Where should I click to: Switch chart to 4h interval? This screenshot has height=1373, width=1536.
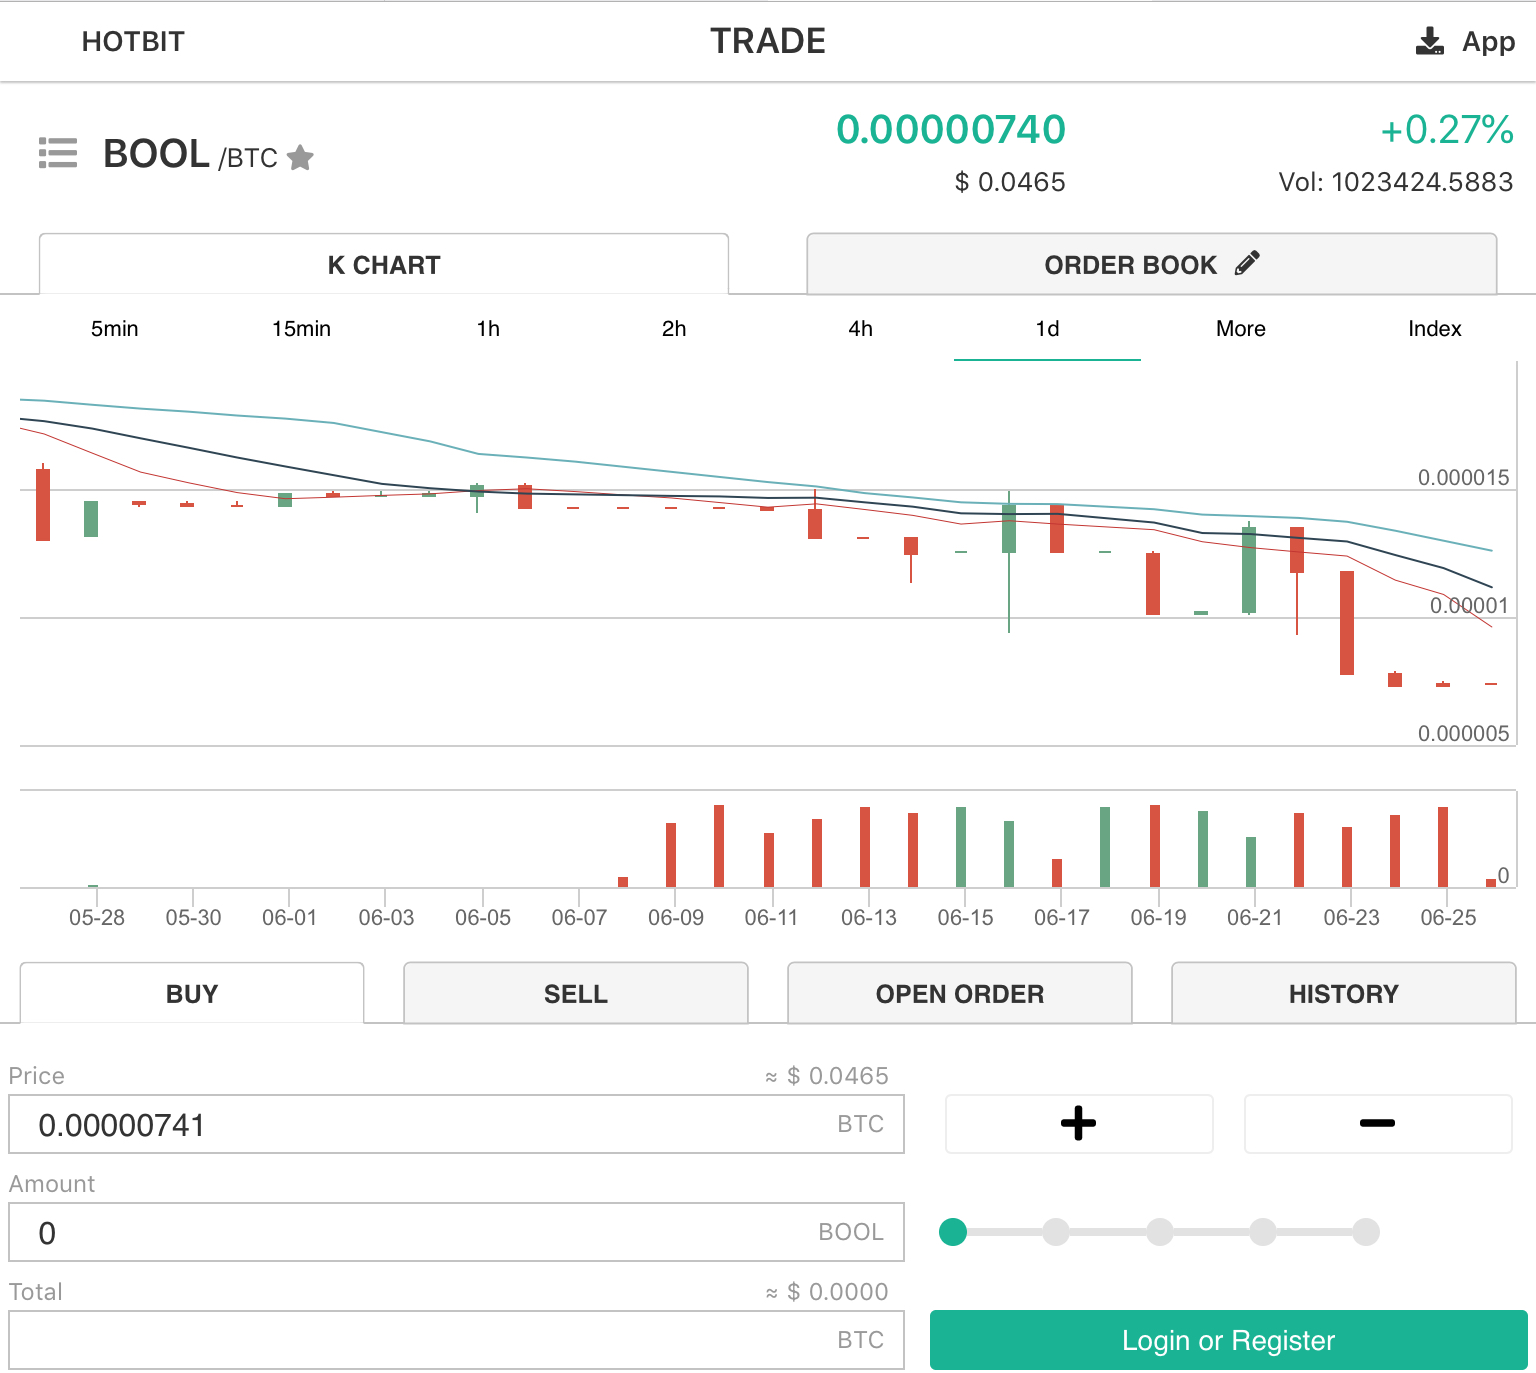861,329
